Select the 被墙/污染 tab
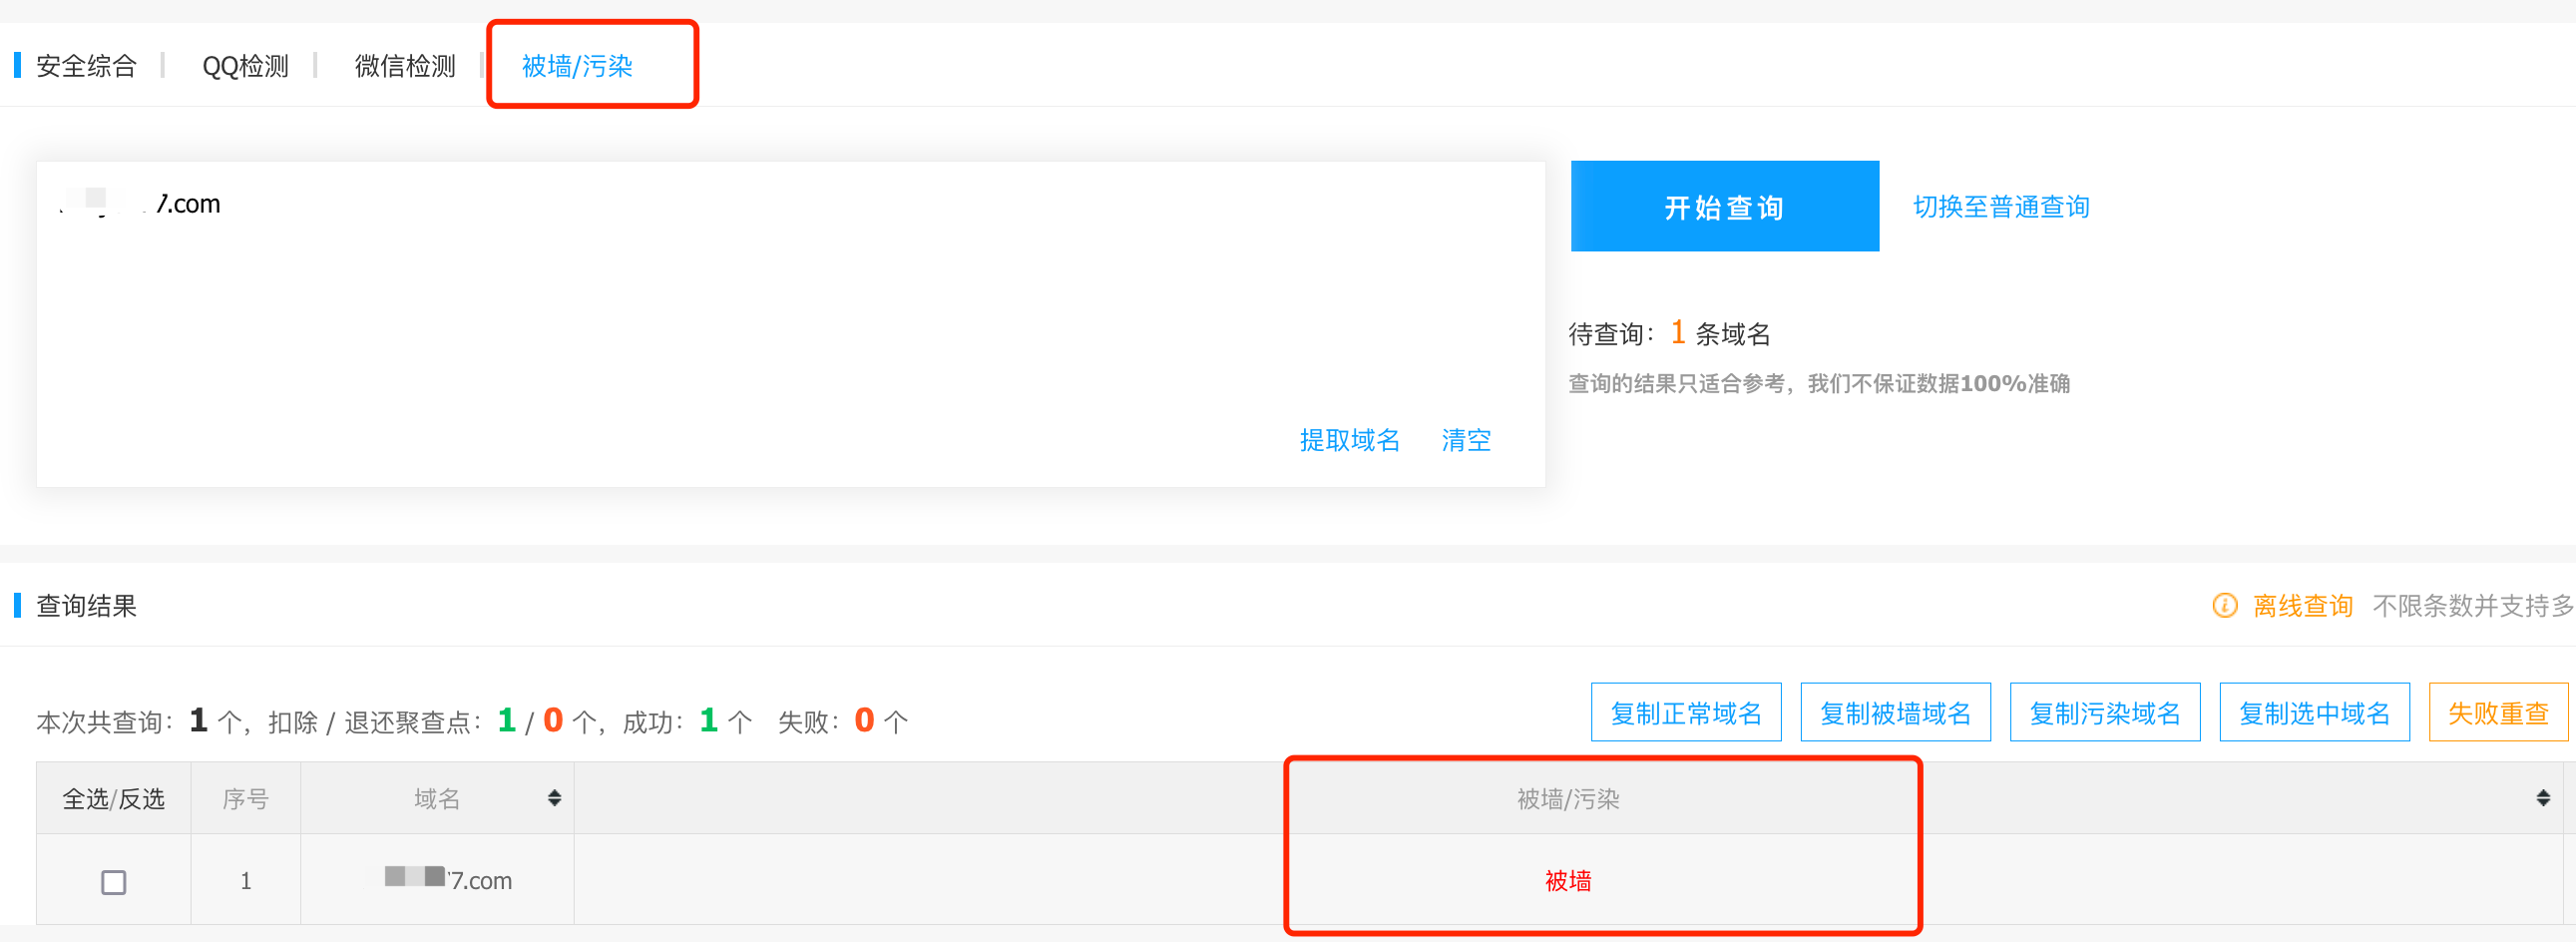Viewport: 2576px width, 942px height. point(577,66)
